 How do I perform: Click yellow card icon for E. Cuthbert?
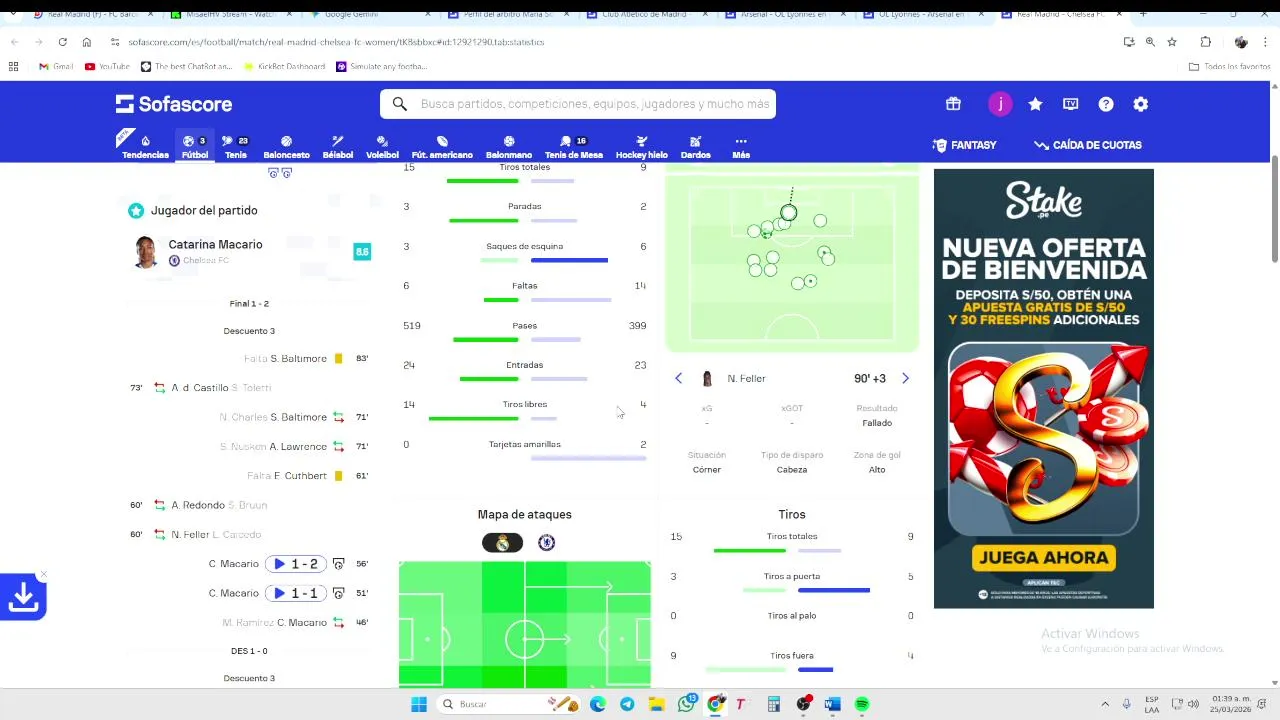338,476
